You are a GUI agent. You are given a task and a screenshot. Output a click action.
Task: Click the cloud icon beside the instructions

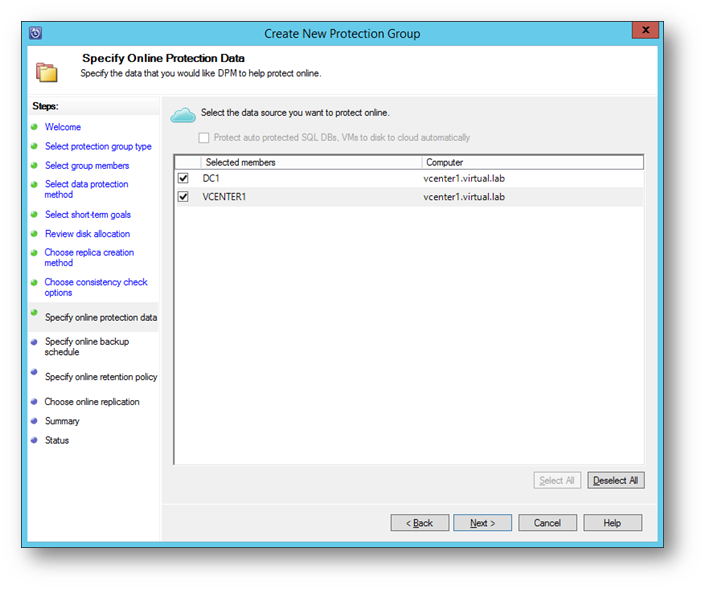coord(183,115)
